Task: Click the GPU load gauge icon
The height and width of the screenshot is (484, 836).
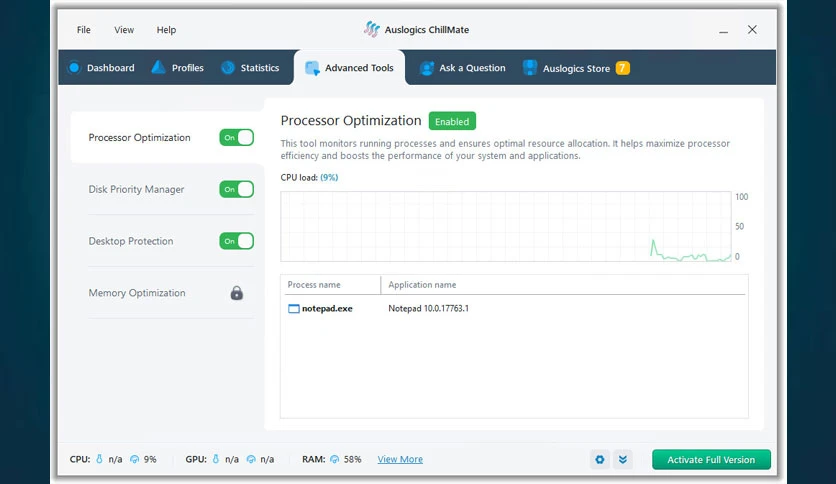Action: 251,459
